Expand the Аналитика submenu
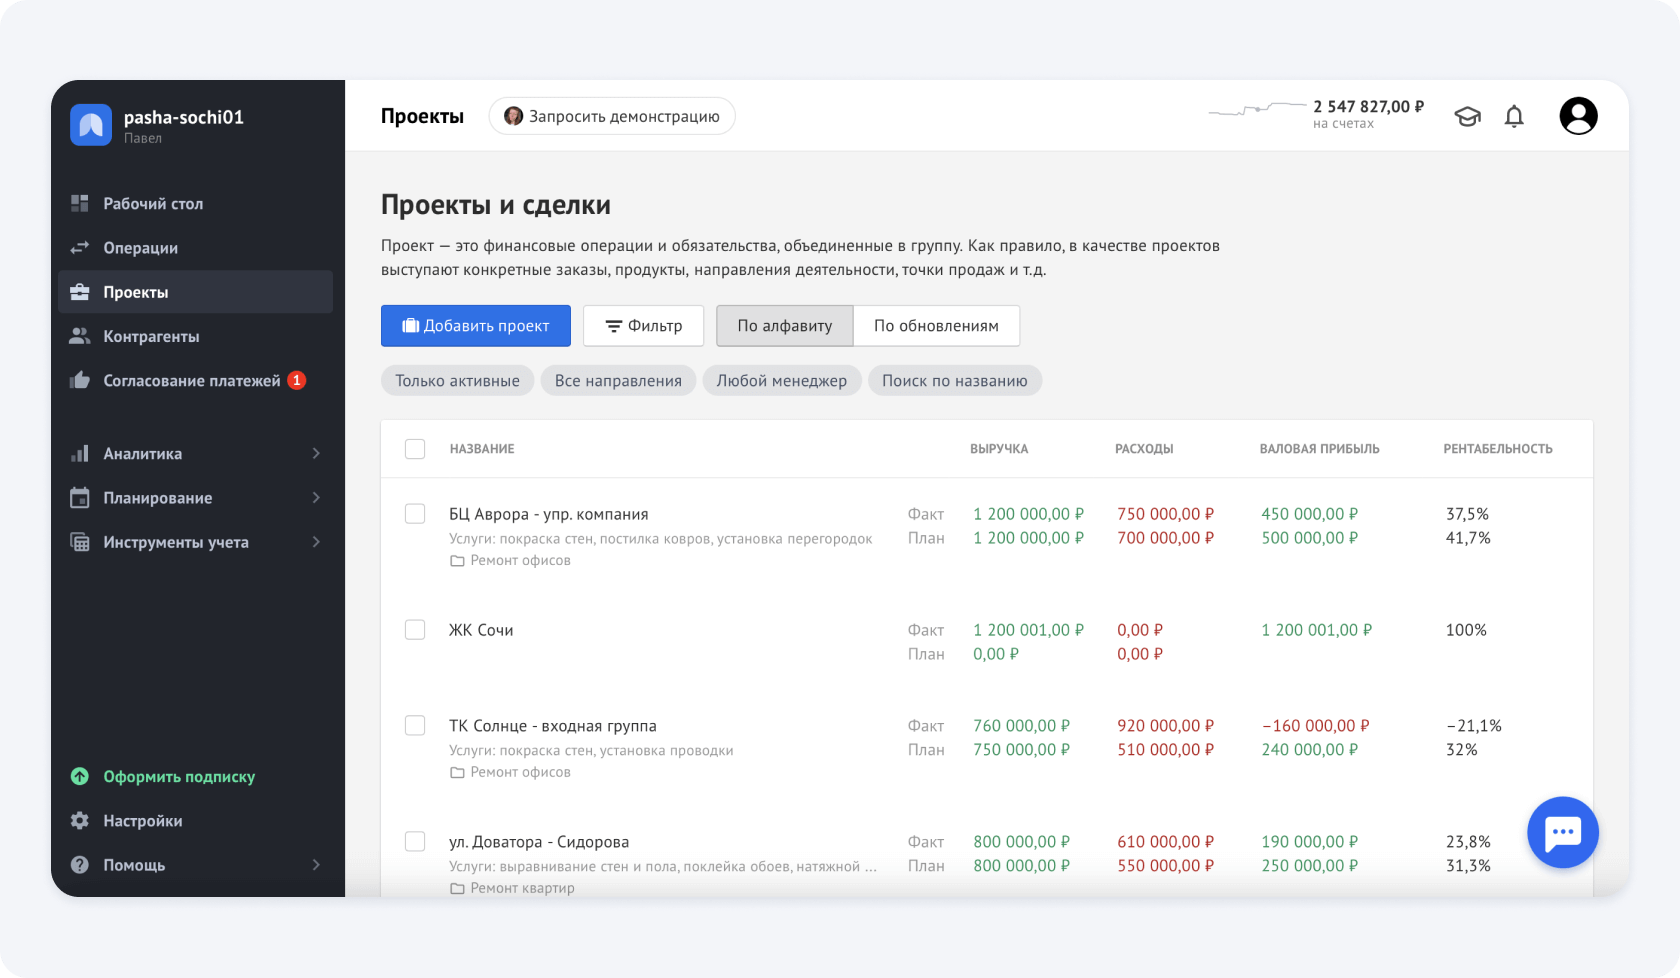The height and width of the screenshot is (978, 1680). [x=316, y=454]
